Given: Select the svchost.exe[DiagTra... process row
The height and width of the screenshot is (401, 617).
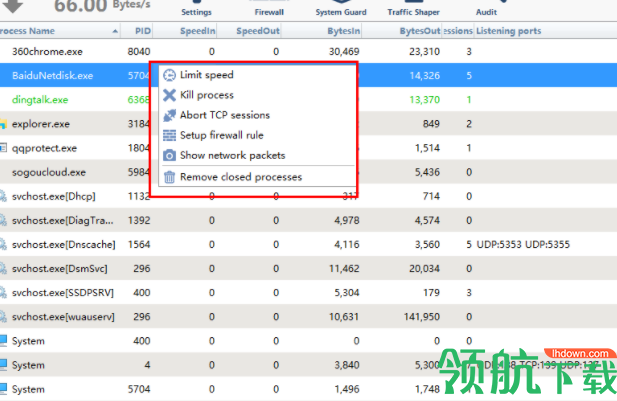Looking at the screenshot, I should point(308,220).
